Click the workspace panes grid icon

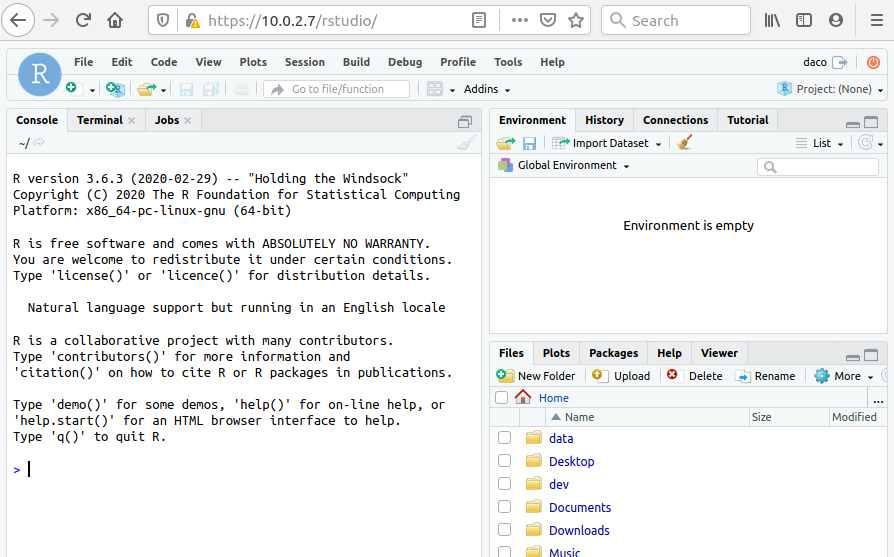[435, 89]
